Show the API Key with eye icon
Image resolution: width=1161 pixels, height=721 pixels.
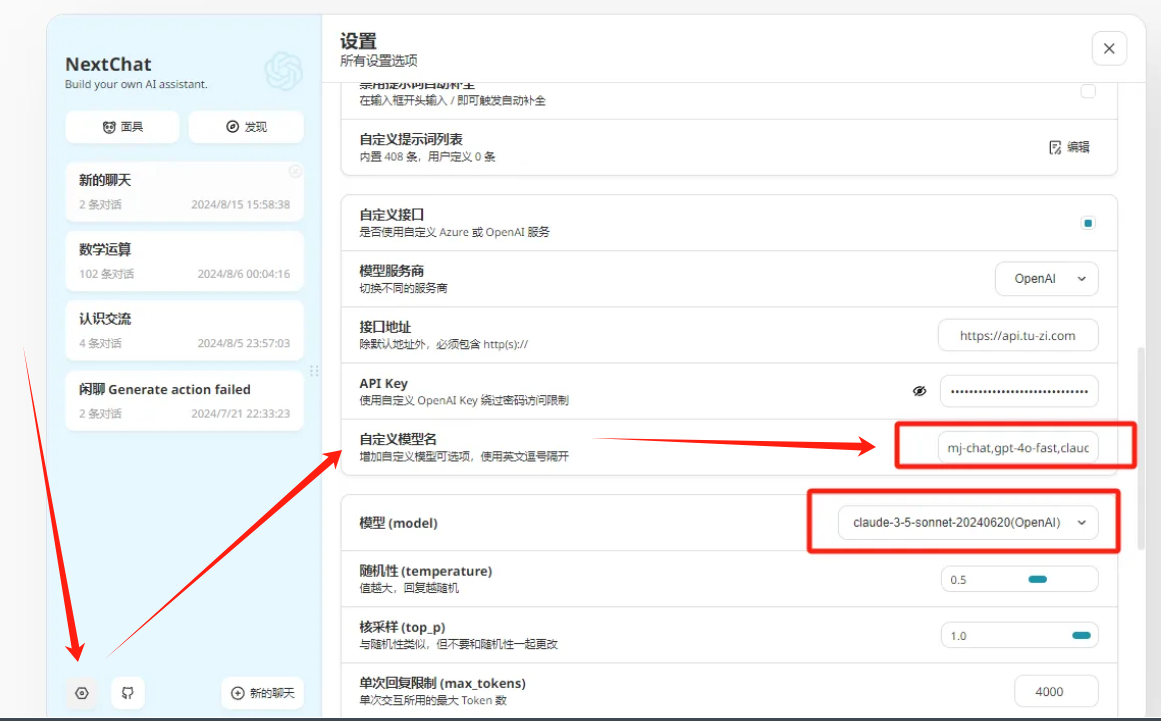[x=920, y=391]
